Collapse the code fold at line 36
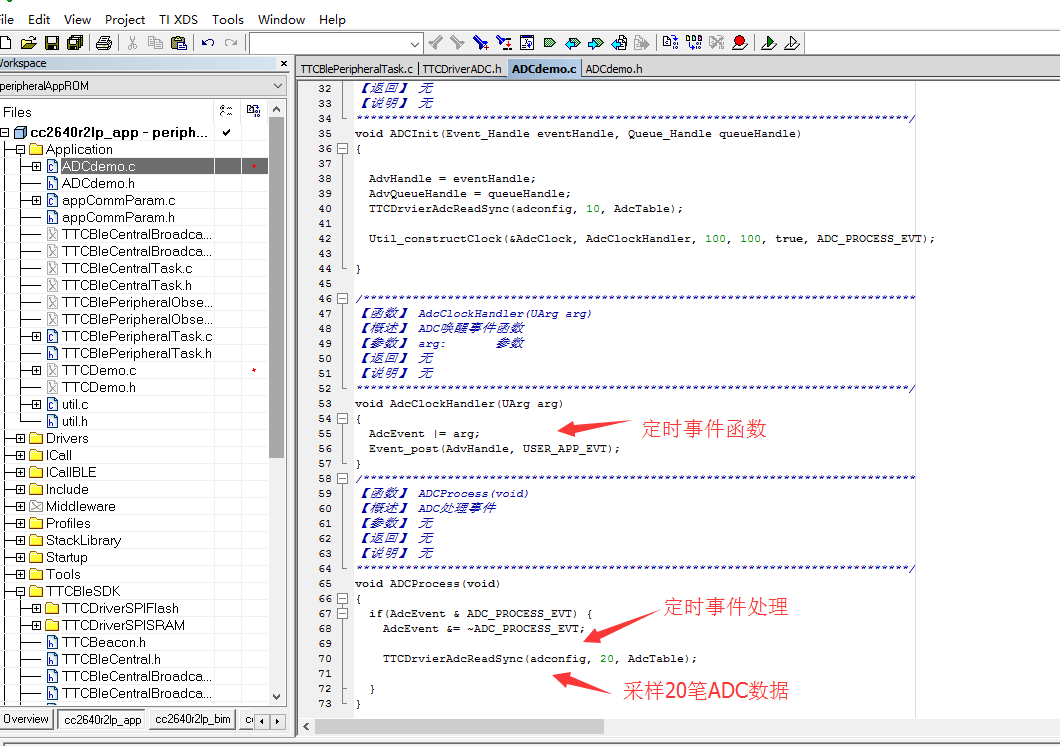1060x746 pixels. point(343,149)
